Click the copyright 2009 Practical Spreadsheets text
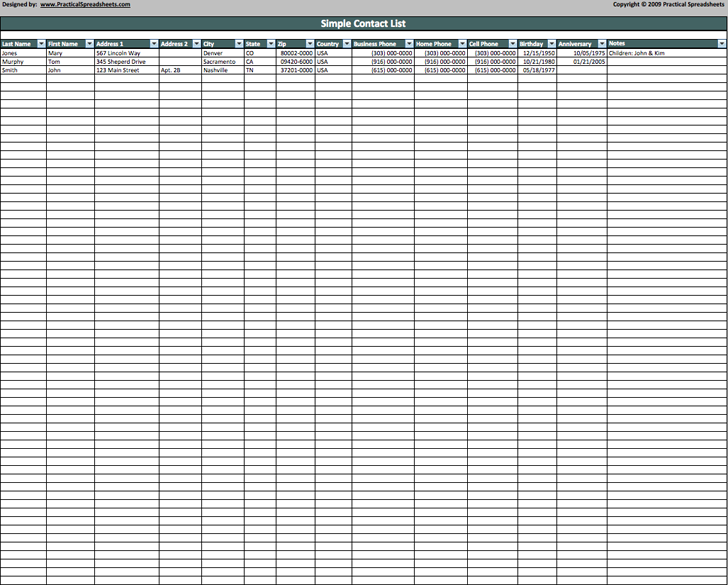The height and width of the screenshot is (585, 728). pyautogui.click(x=668, y=4)
